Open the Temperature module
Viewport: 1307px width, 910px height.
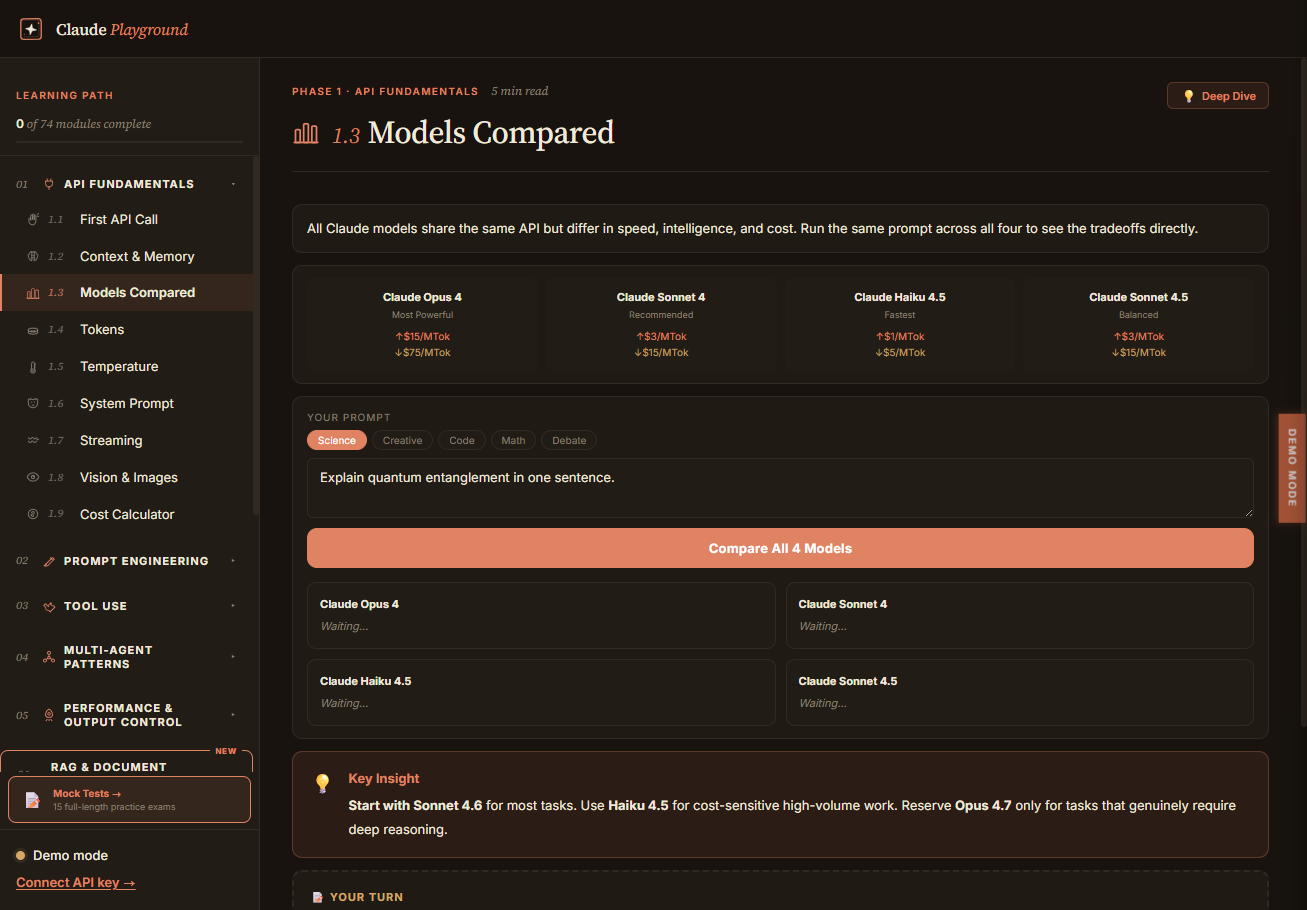point(126,367)
